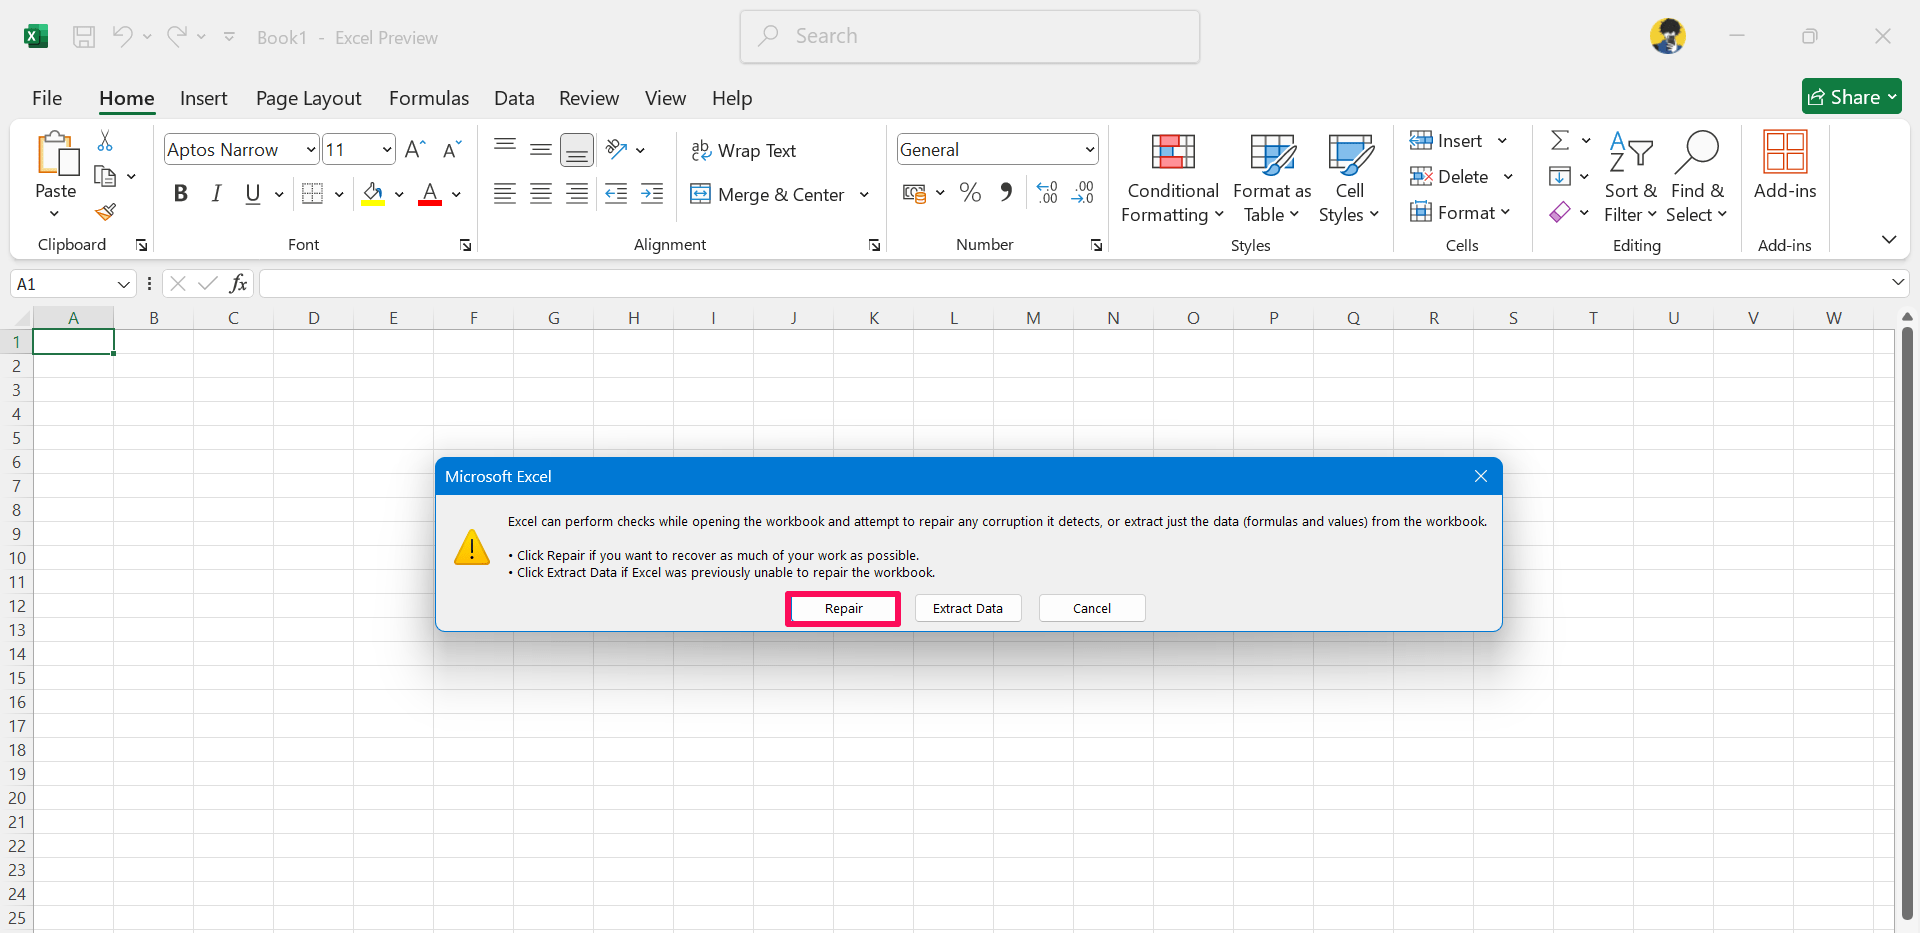This screenshot has width=1920, height=933.
Task: Undo the last action
Action: pyautogui.click(x=122, y=37)
